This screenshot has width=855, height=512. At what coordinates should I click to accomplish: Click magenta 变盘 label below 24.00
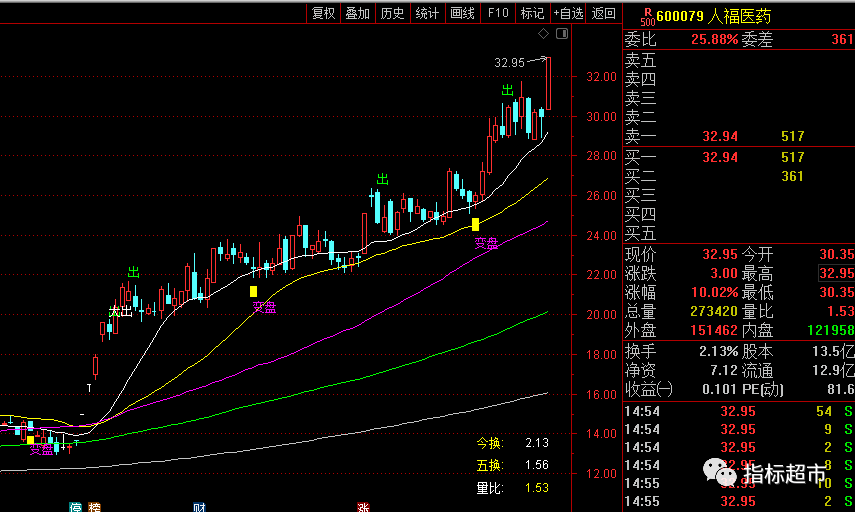(486, 243)
